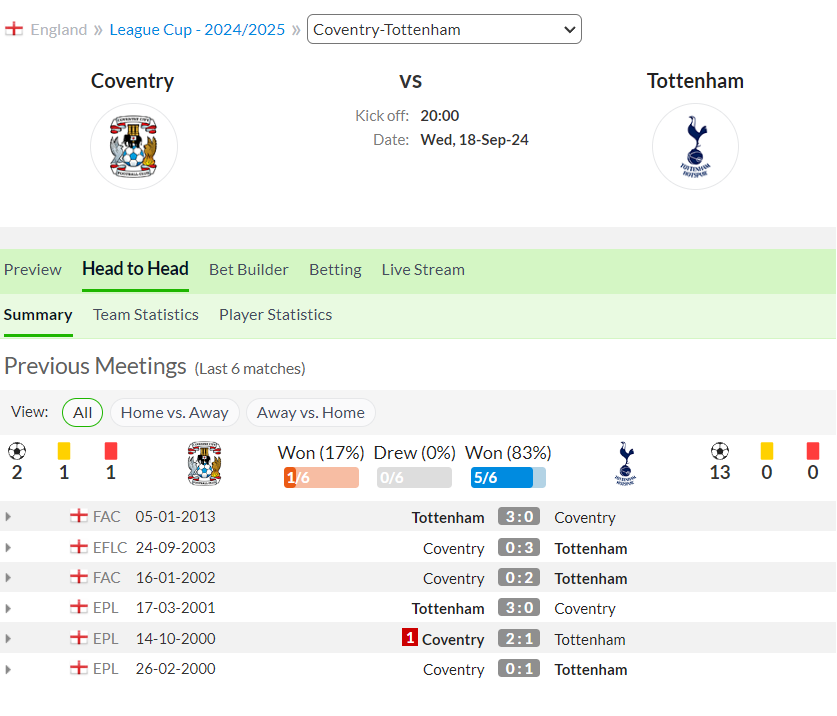
Task: Click red card badge beside Coventry 2:1
Action: tap(409, 638)
